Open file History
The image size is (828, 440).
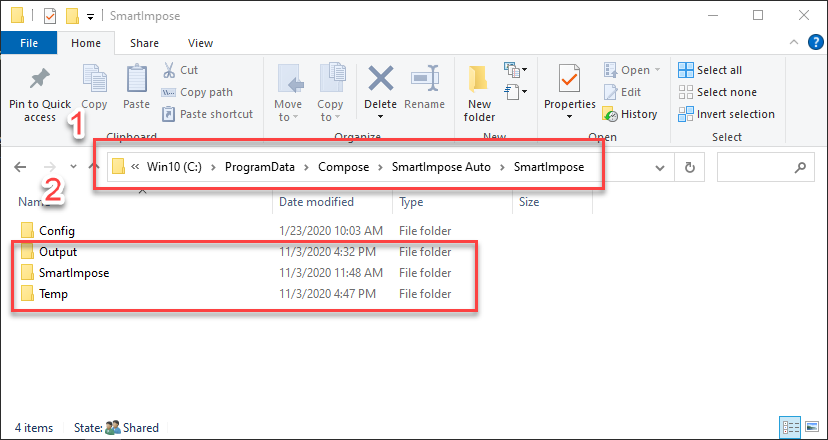click(x=629, y=114)
